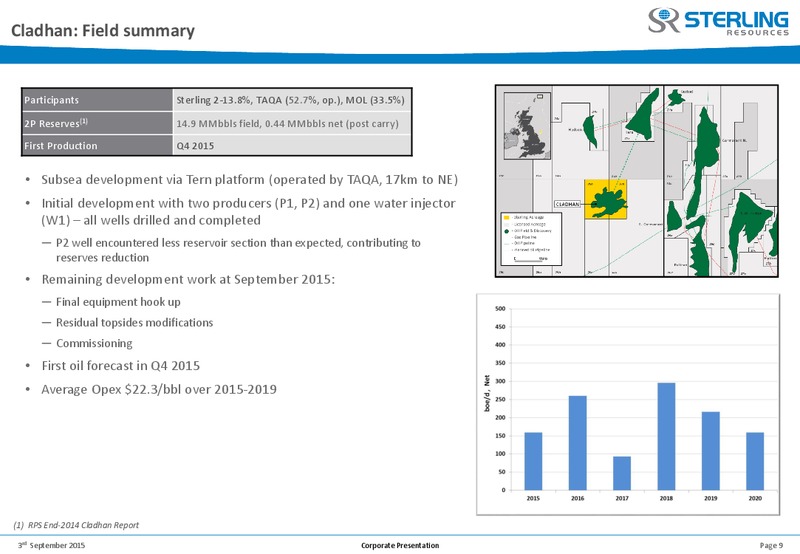The height and width of the screenshot is (554, 800).
Task: Click the '500' y-axis label
Action: pos(500,309)
